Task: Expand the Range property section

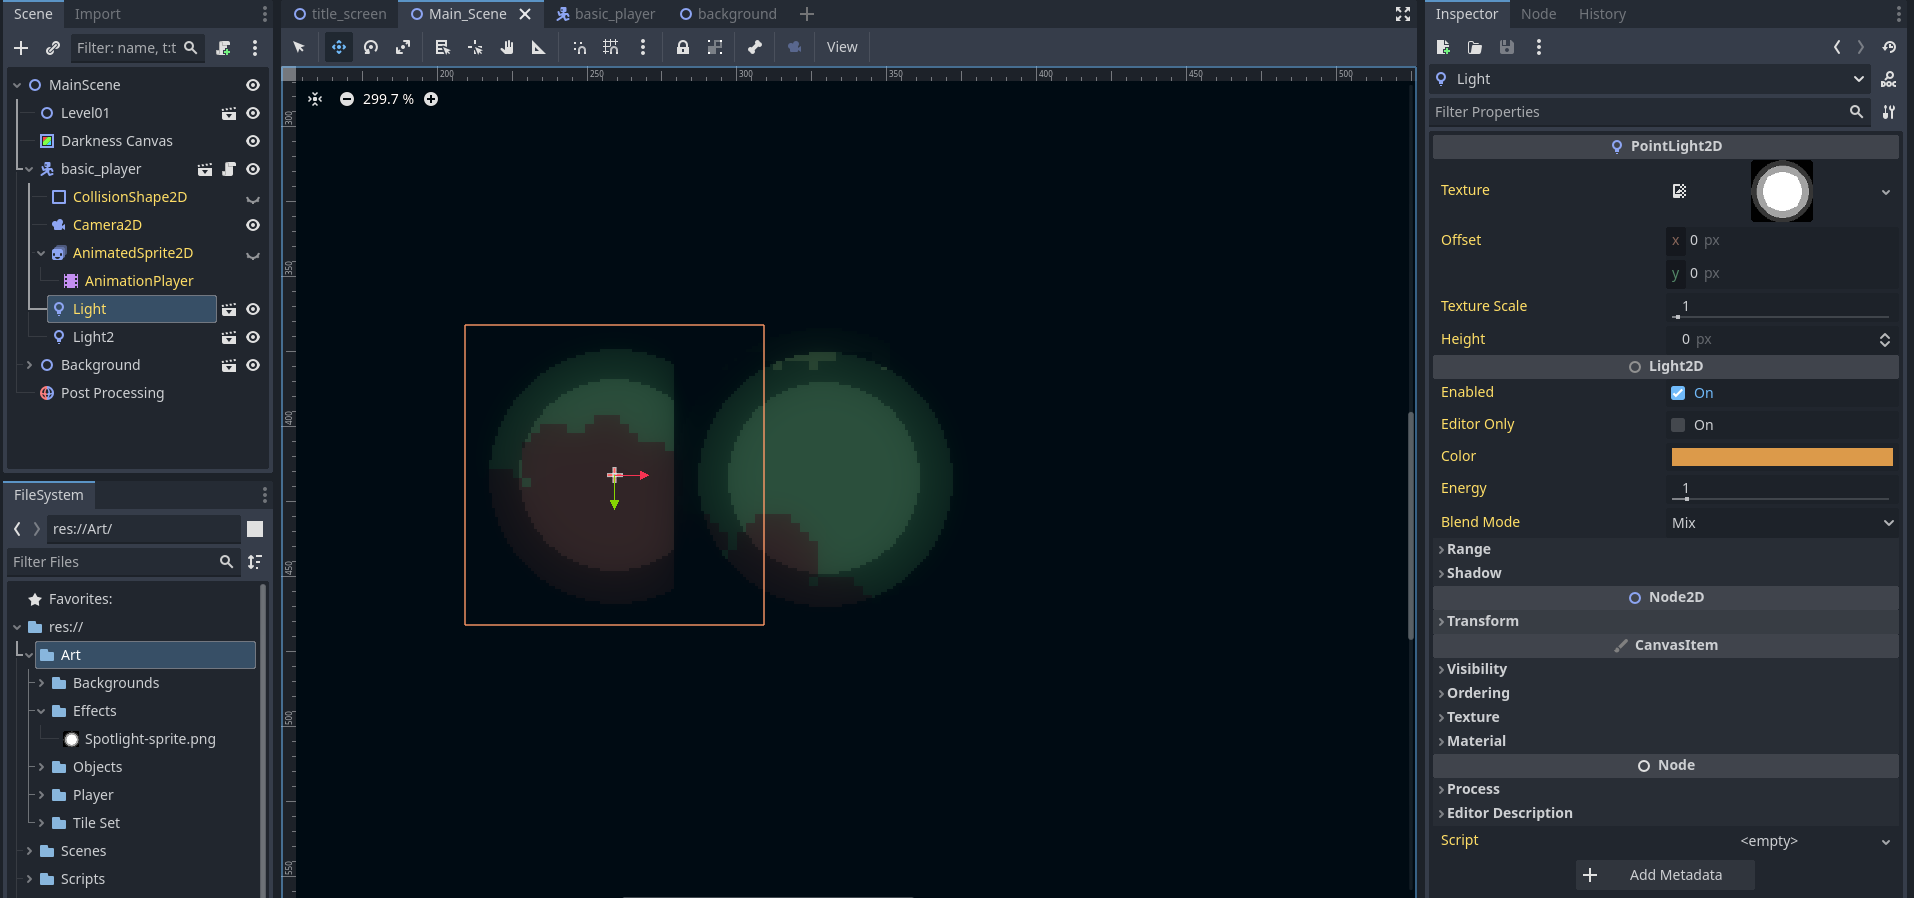Action: [1468, 549]
